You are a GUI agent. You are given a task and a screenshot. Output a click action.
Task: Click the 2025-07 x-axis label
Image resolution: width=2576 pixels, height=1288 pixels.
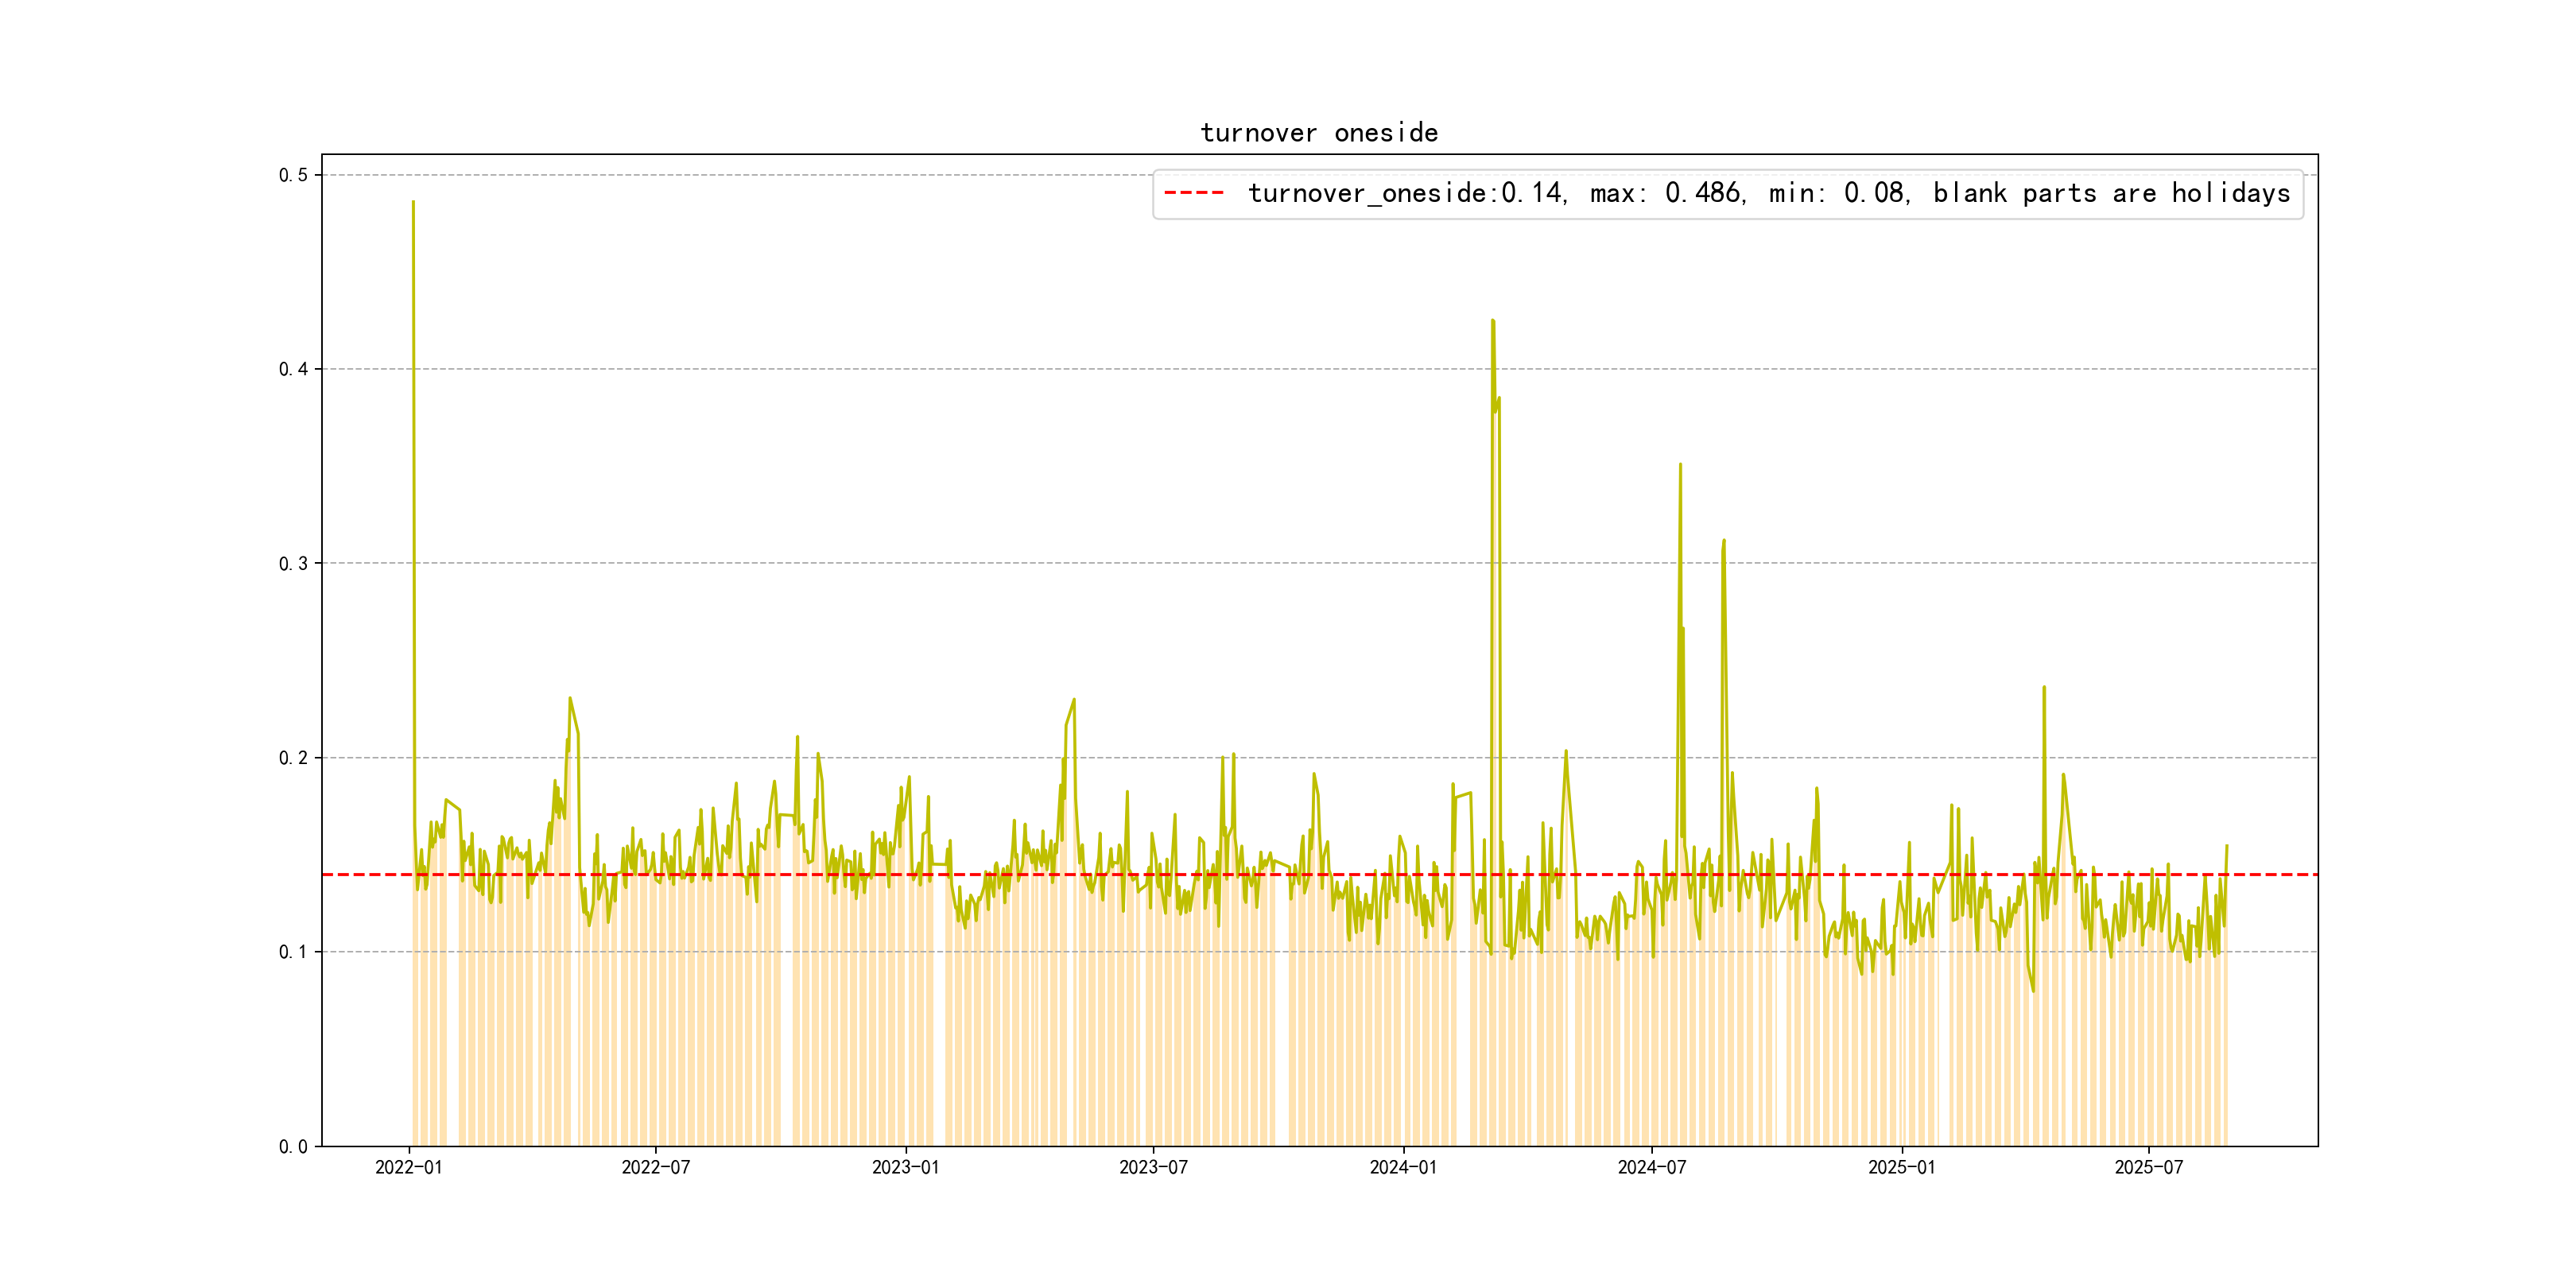point(2148,1167)
